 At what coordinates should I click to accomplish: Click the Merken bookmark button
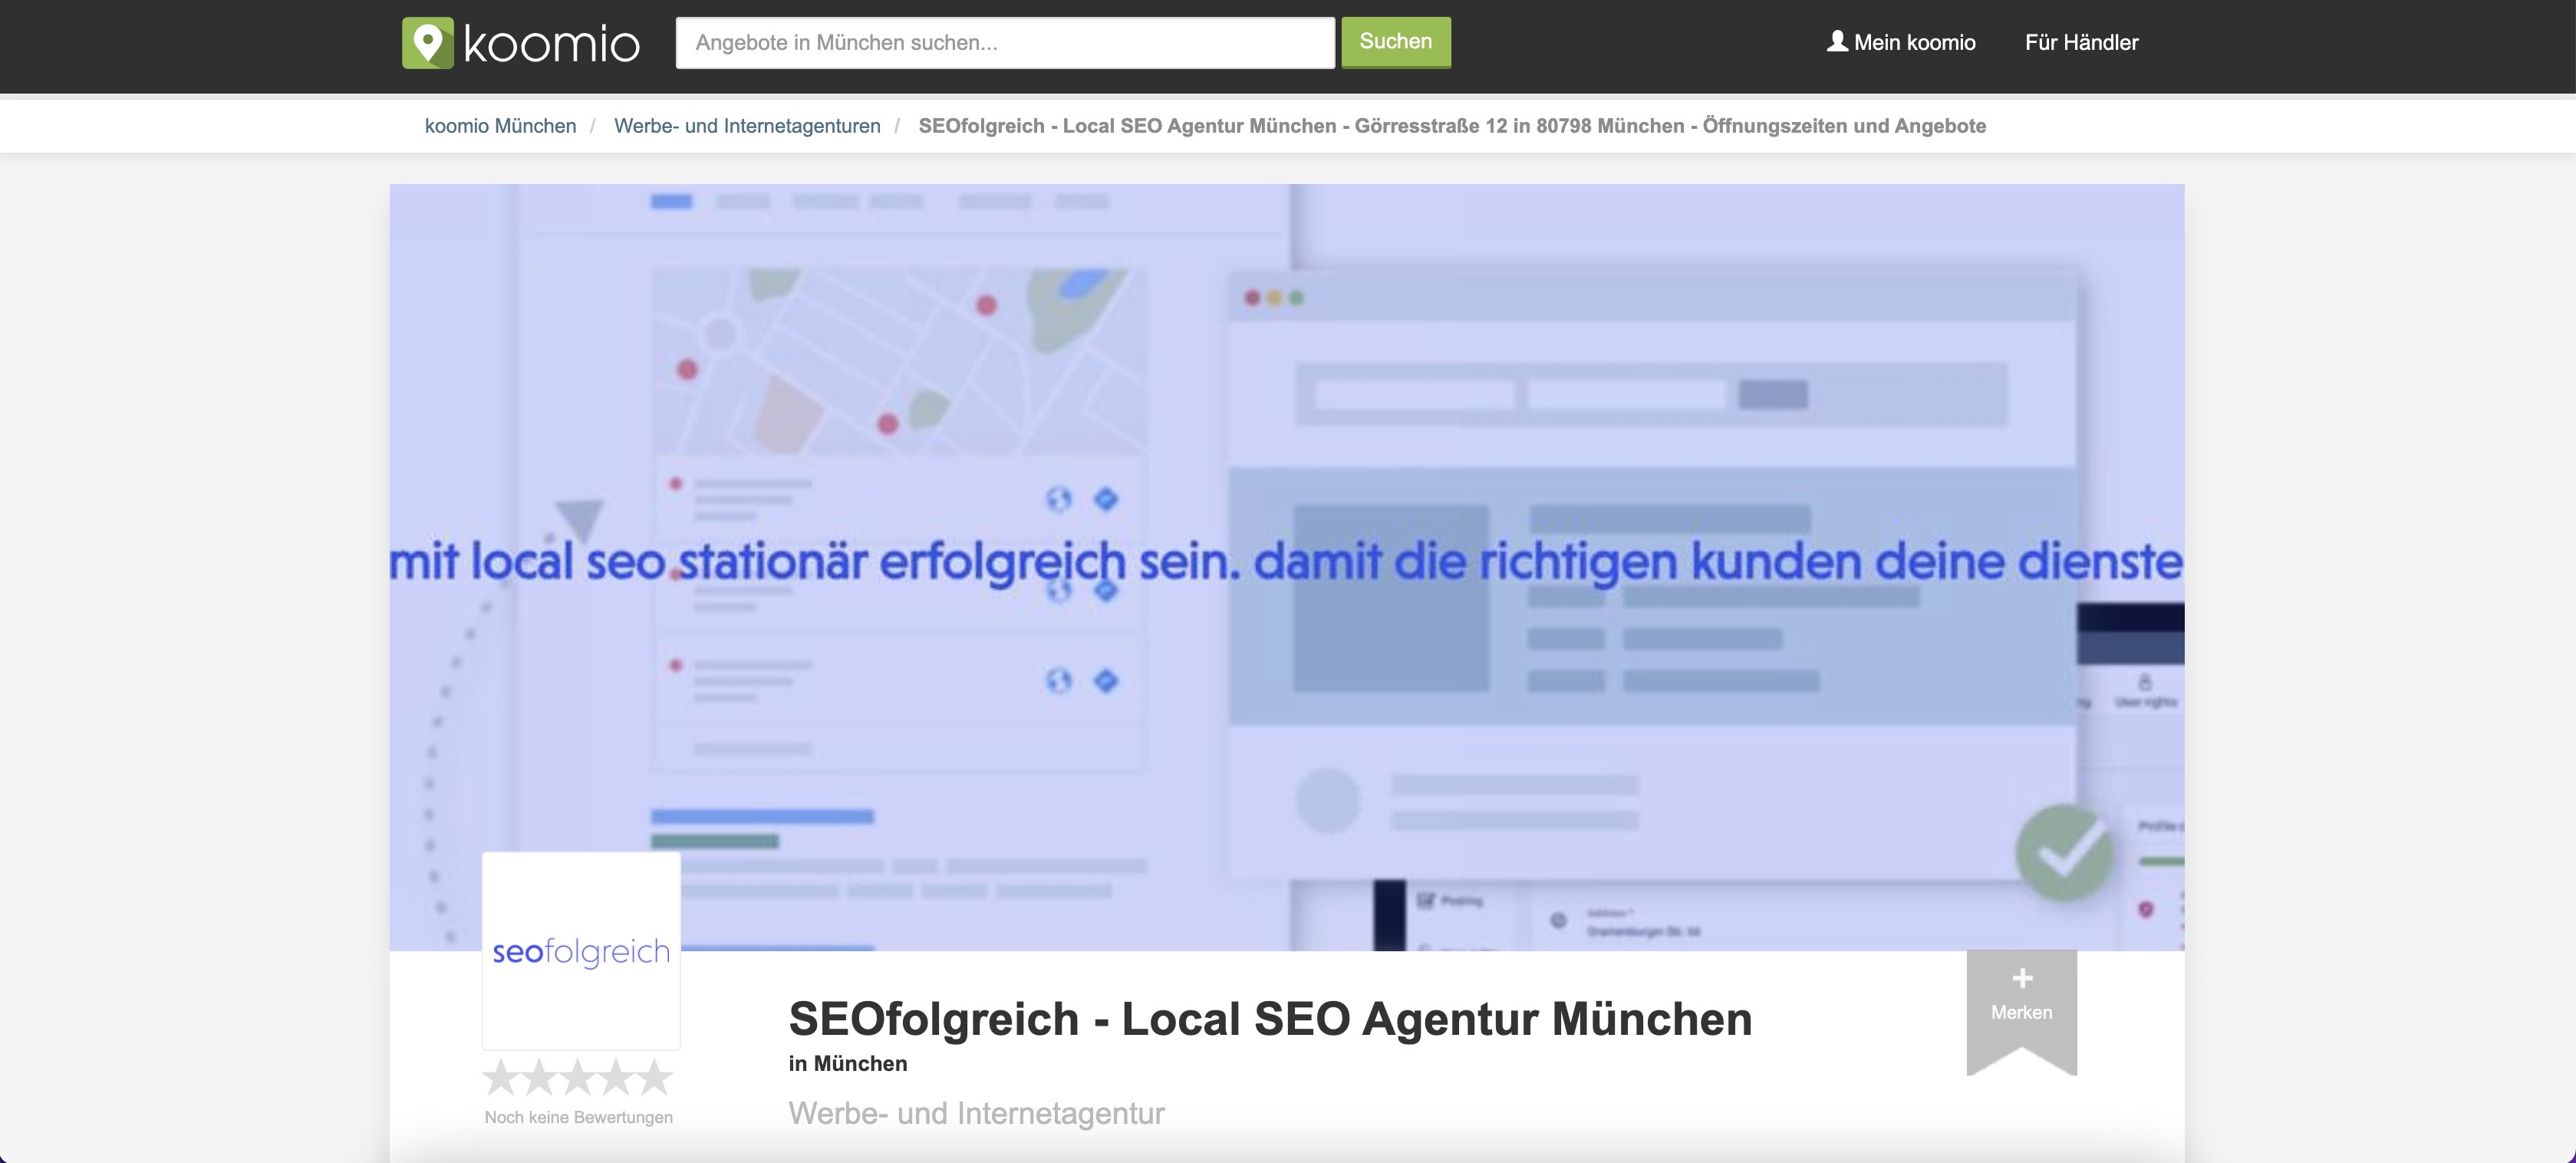2021,1011
